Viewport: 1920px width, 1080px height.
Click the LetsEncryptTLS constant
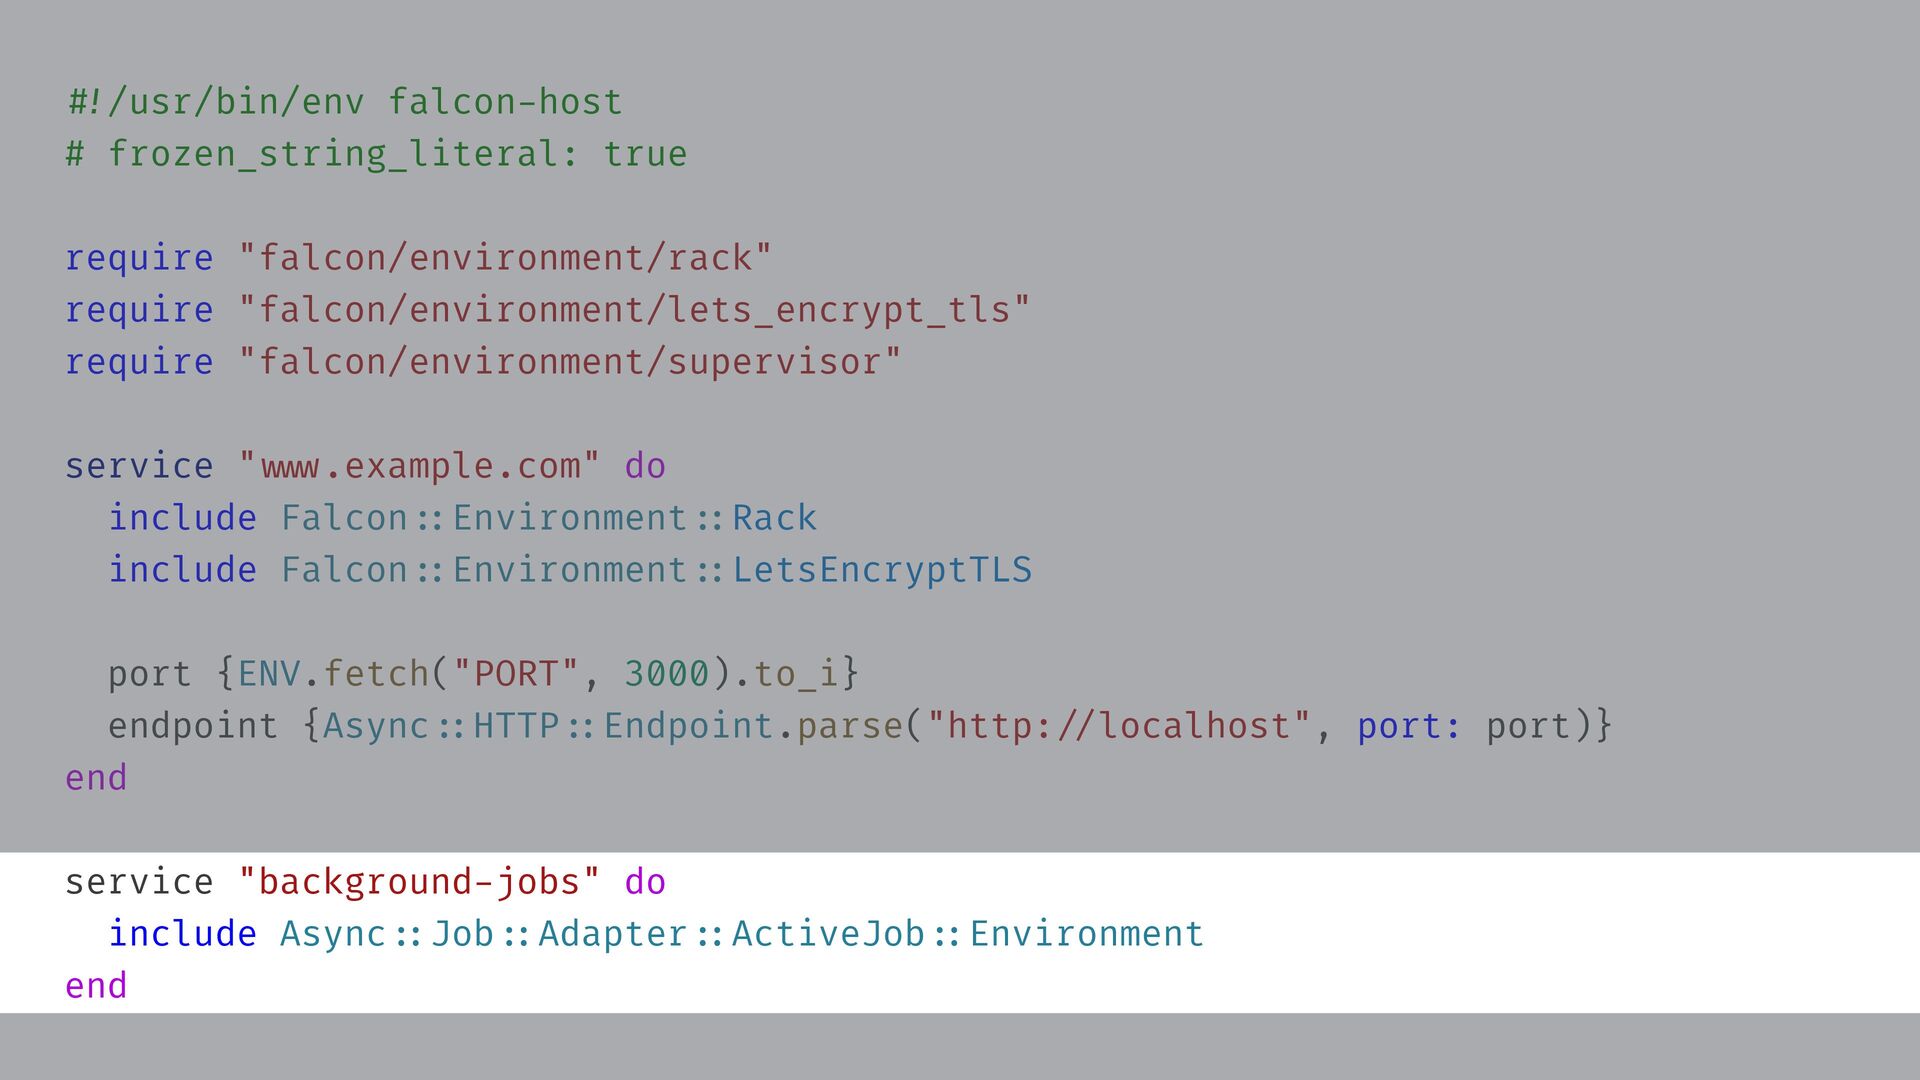click(x=881, y=570)
